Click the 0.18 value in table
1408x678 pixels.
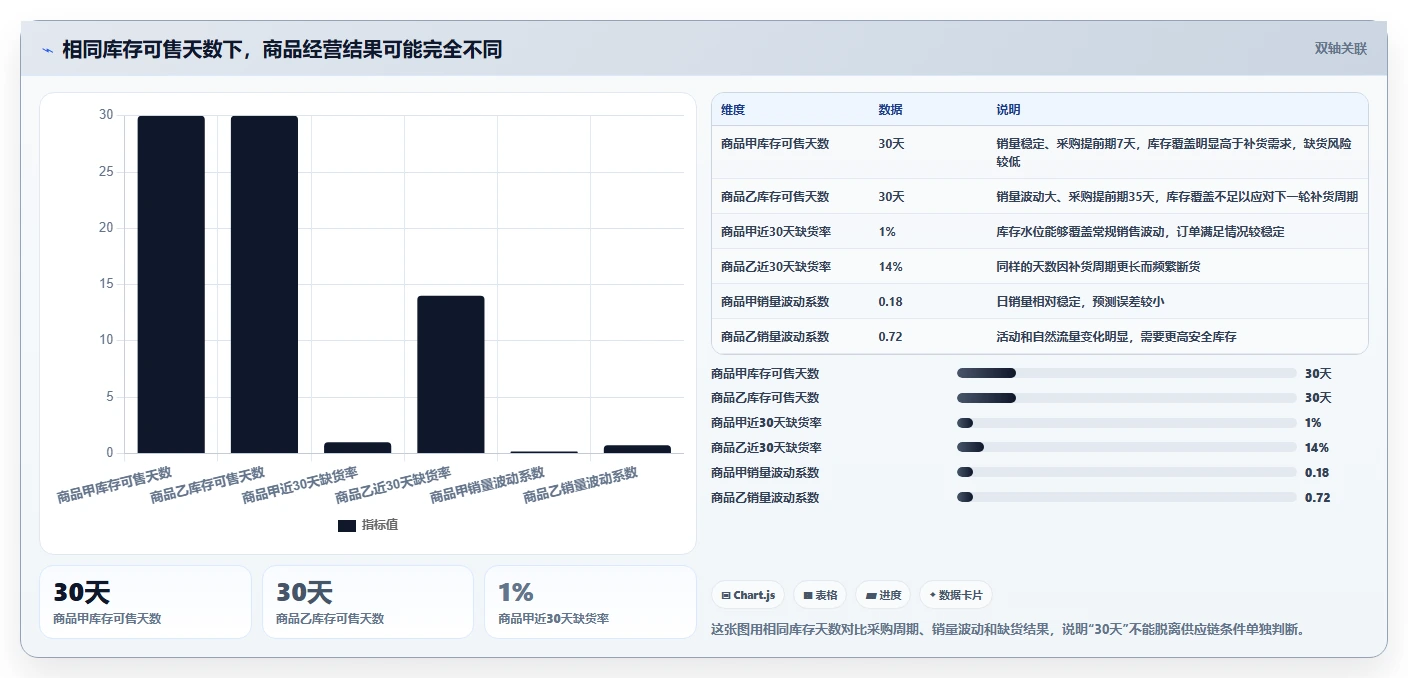[890, 302]
